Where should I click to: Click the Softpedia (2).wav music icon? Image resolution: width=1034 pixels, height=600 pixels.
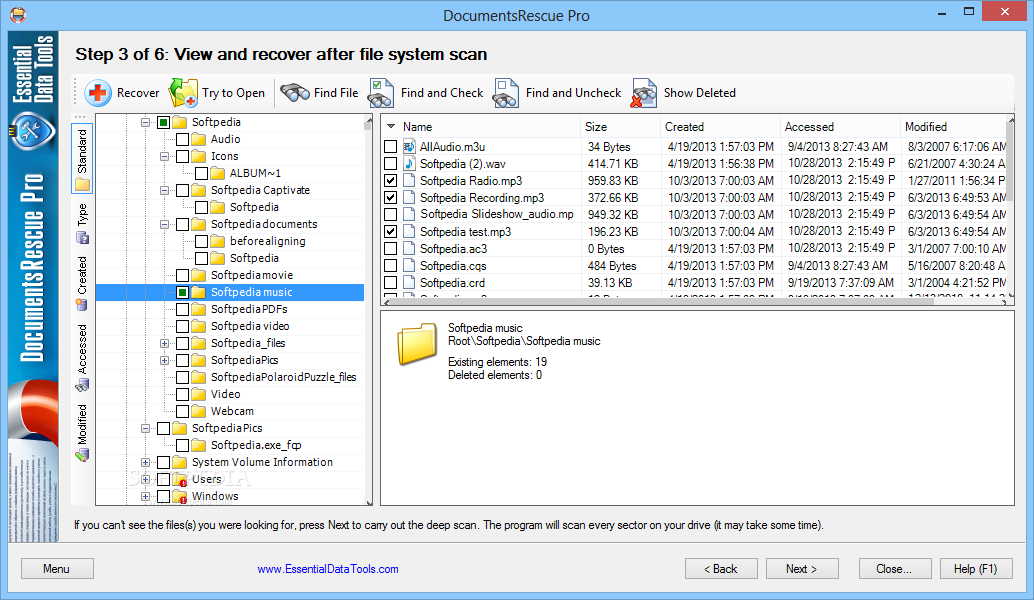(x=409, y=164)
